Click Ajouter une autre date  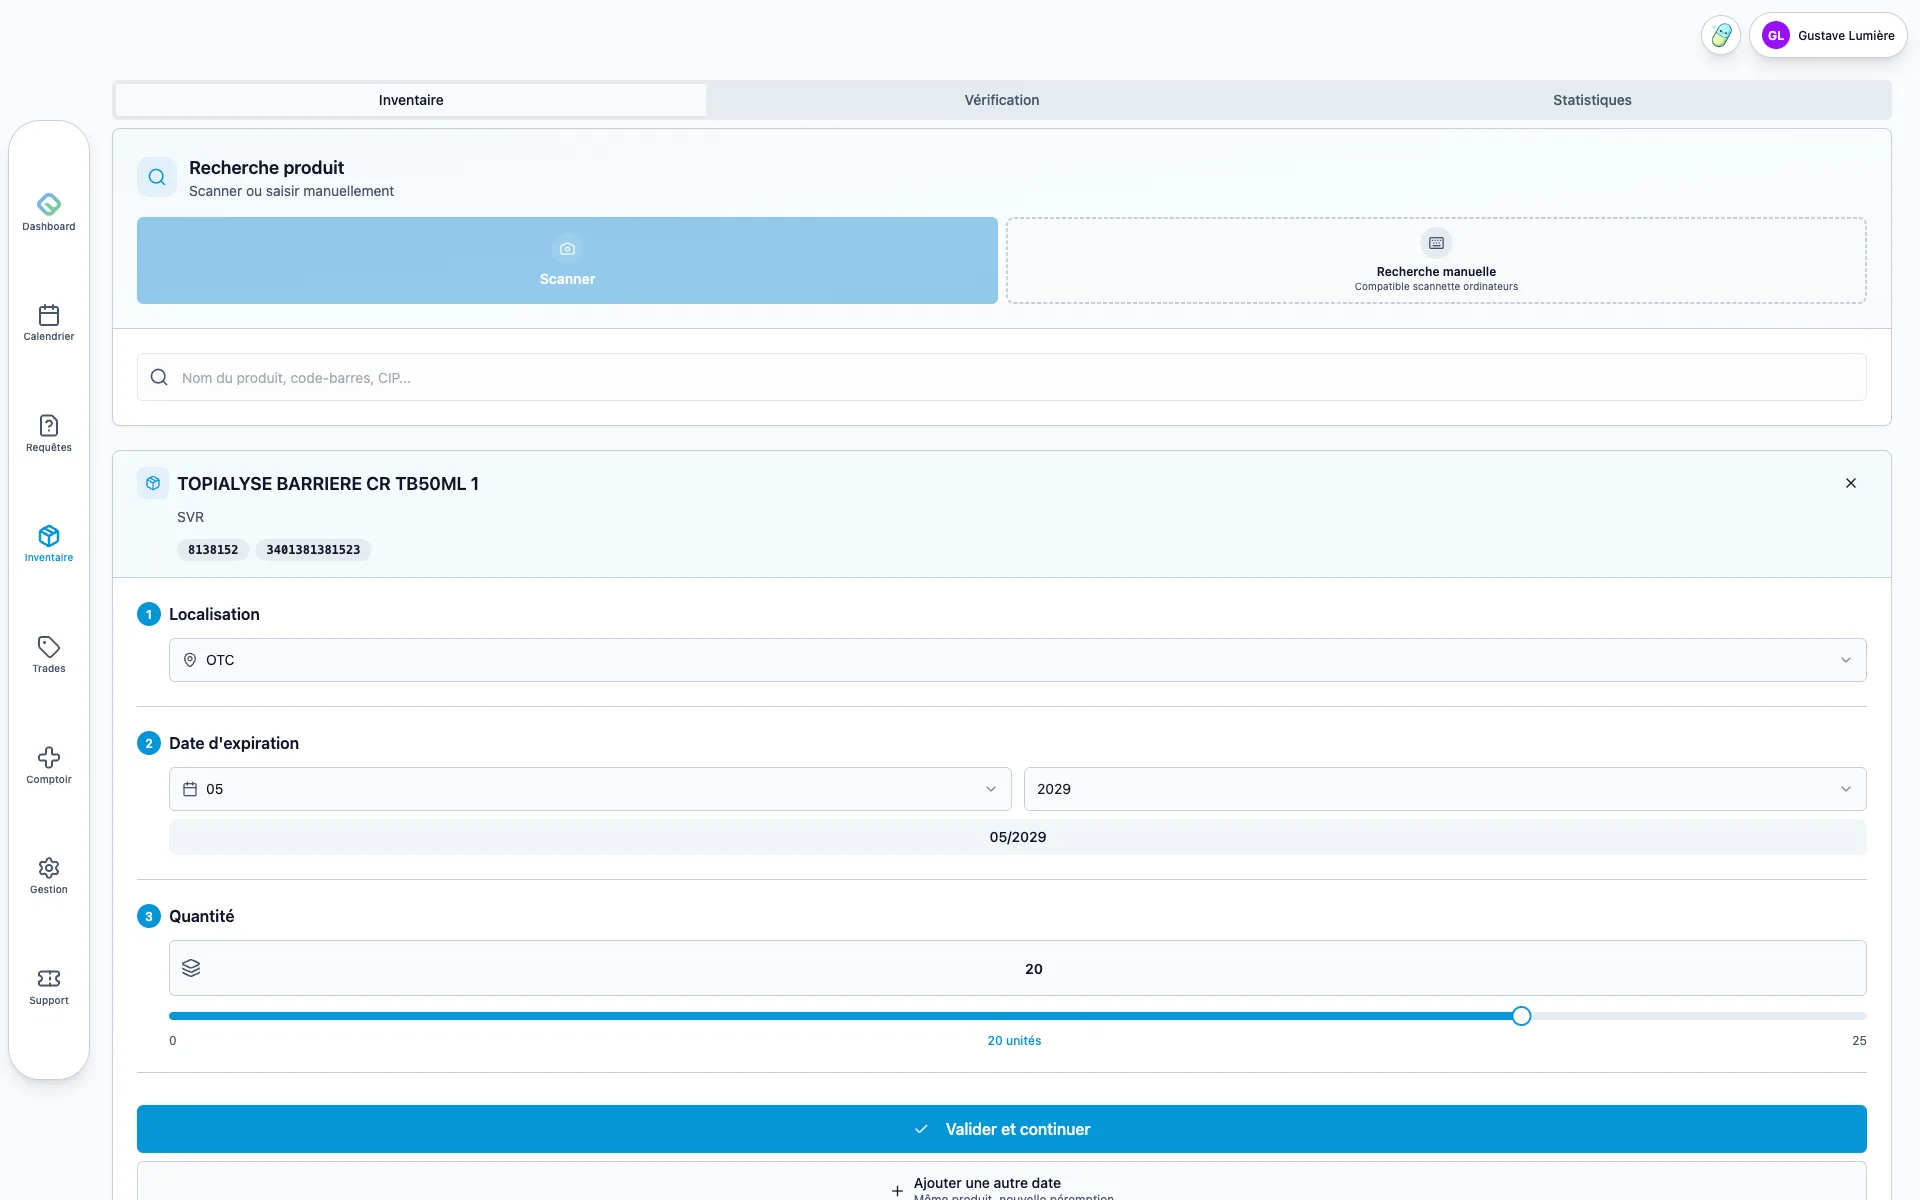tap(1001, 1185)
